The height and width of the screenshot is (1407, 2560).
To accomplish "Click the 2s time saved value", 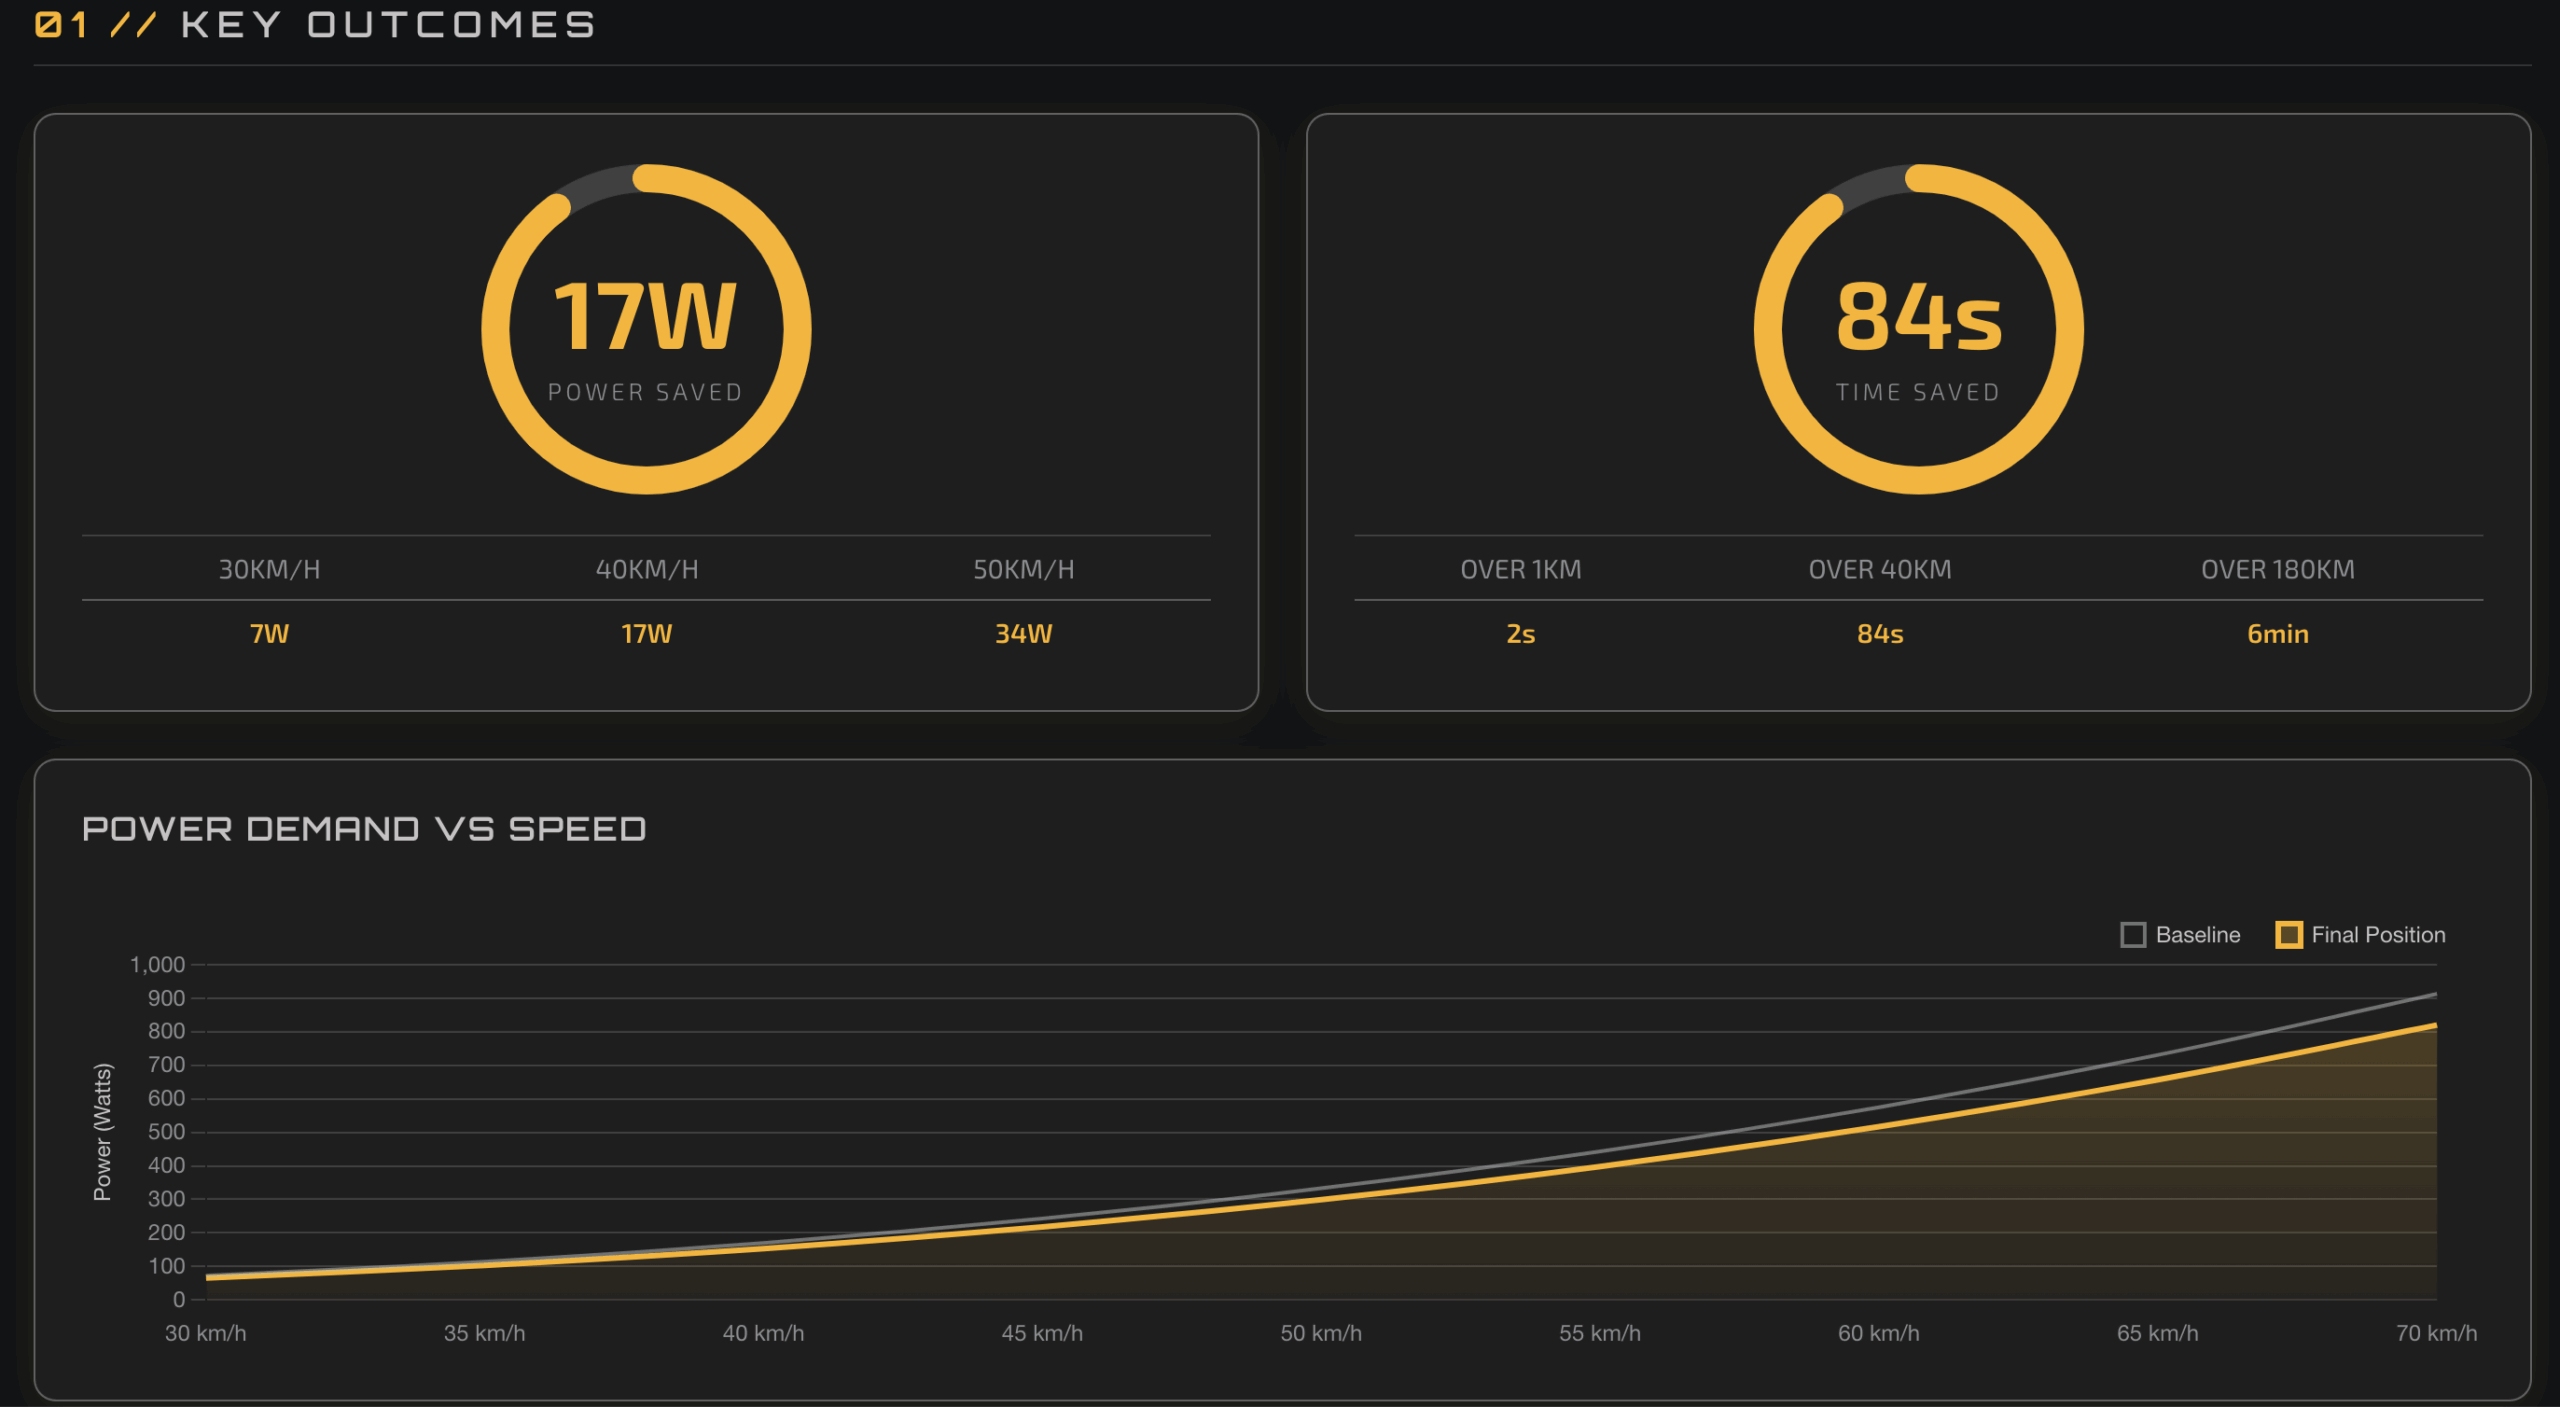I will pyautogui.click(x=1520, y=634).
